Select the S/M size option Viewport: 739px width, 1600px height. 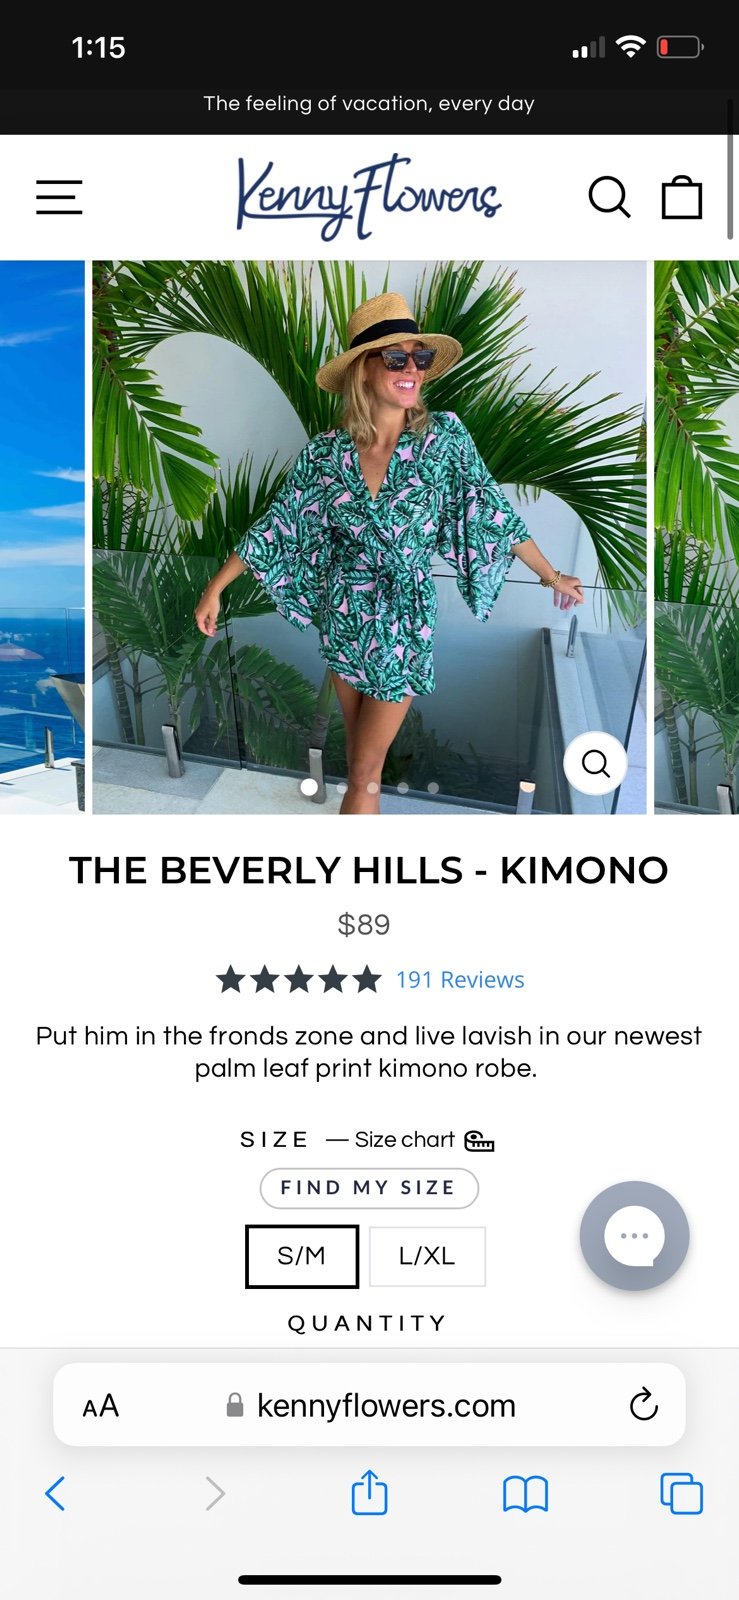click(x=302, y=1256)
